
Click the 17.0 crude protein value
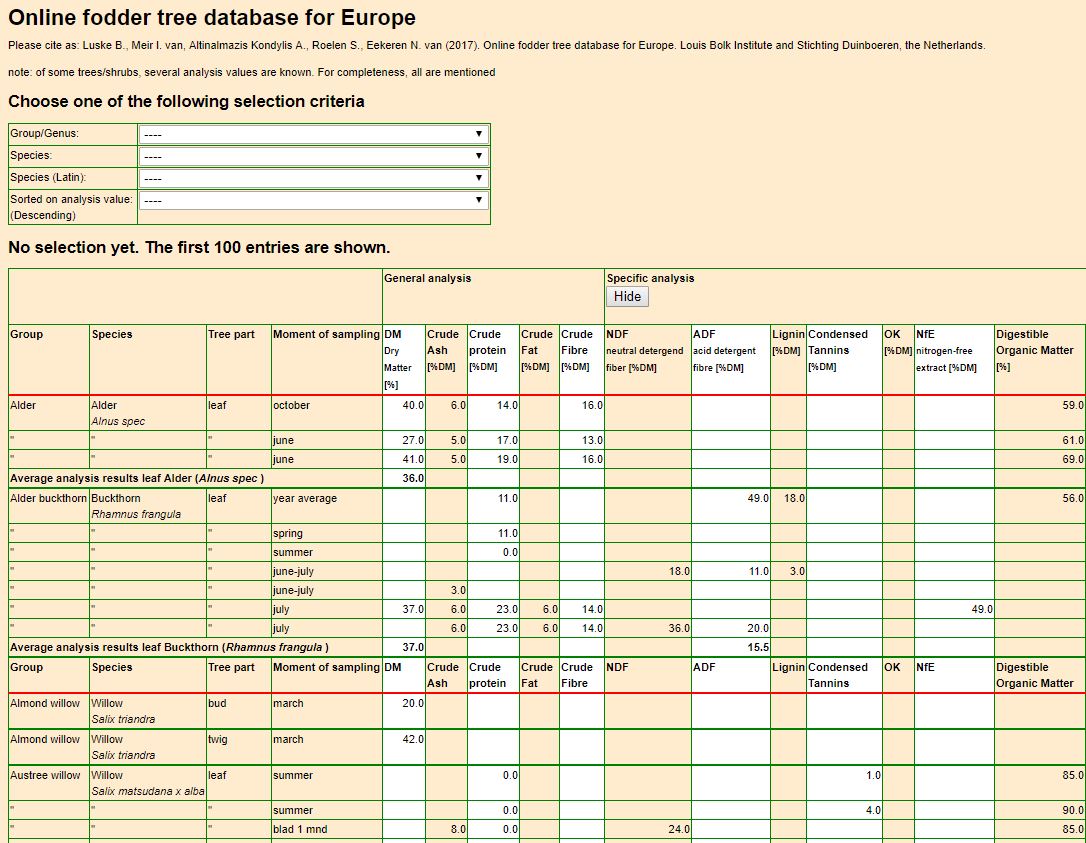(507, 441)
